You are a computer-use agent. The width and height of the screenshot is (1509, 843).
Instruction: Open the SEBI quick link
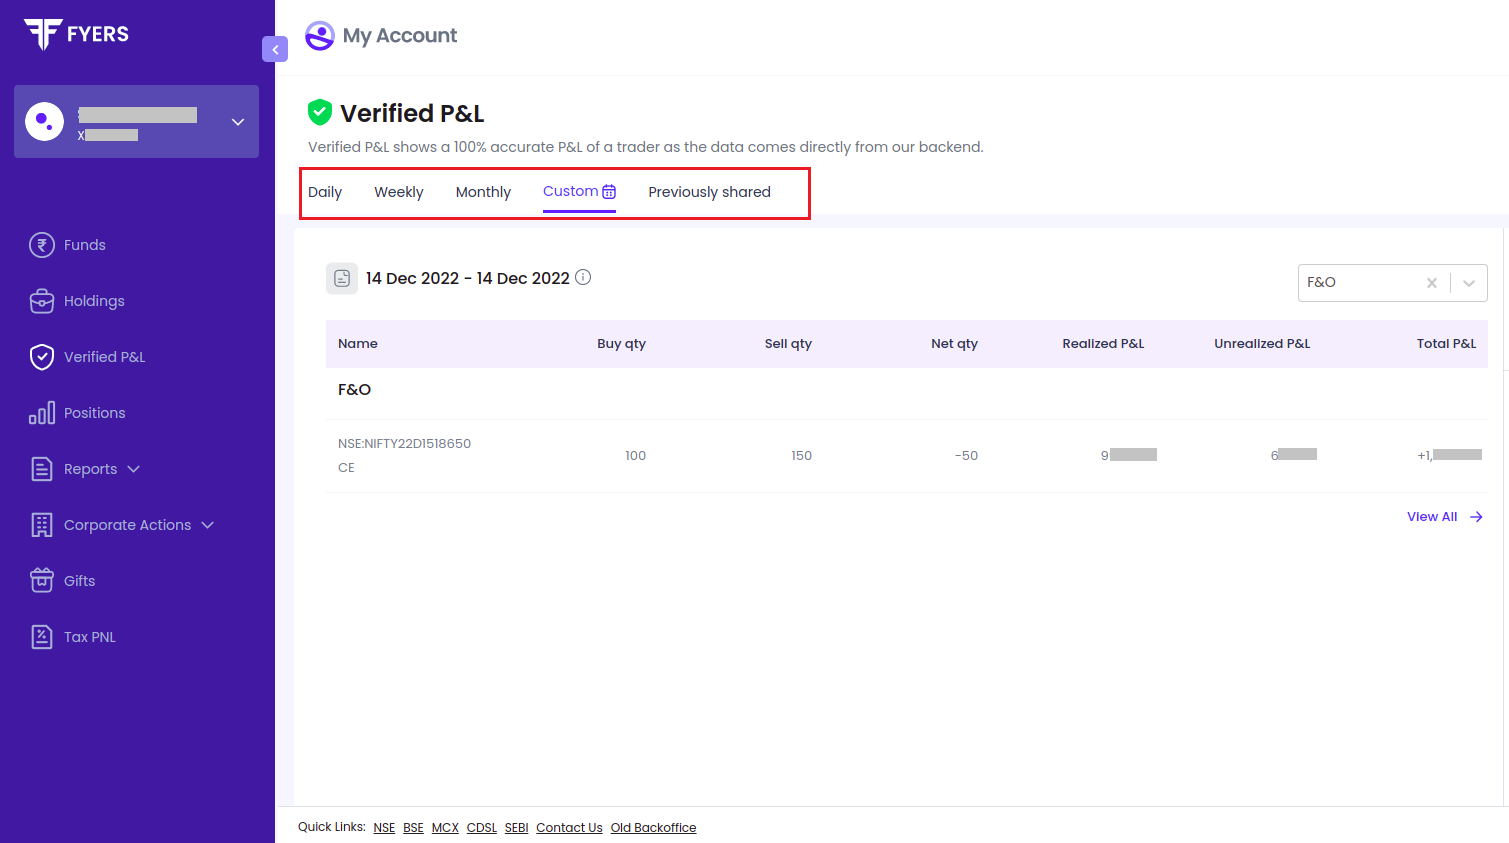tap(517, 828)
